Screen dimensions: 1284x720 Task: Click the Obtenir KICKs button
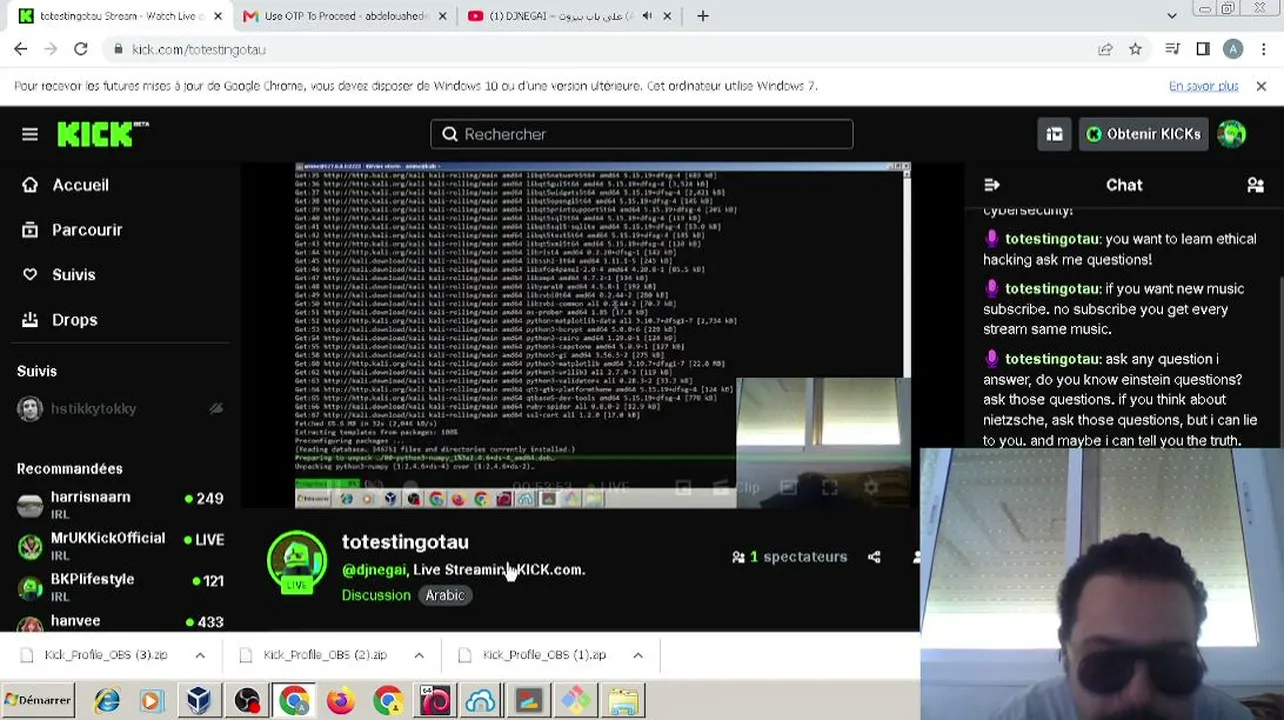tap(1143, 134)
